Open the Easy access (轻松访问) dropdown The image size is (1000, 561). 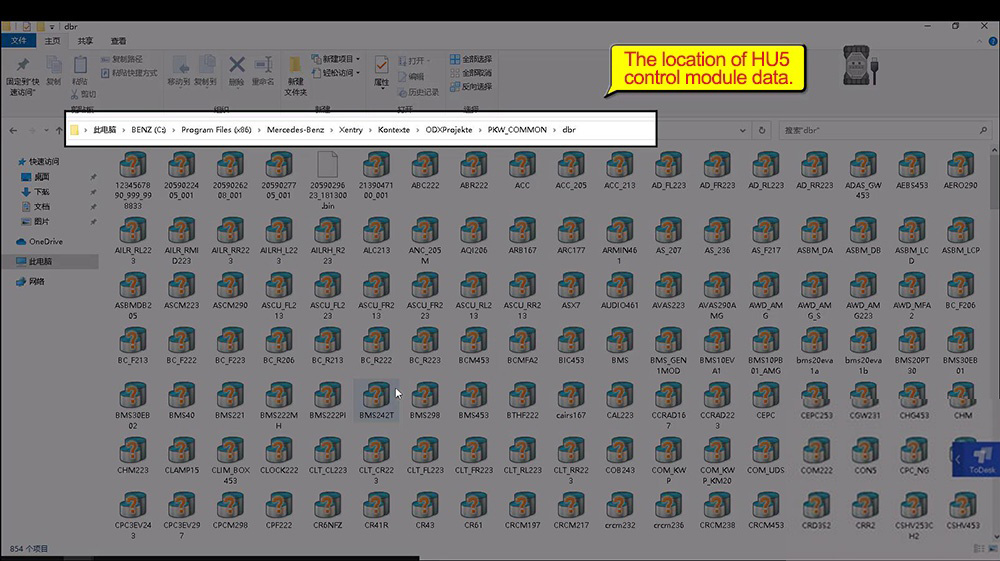click(x=335, y=73)
